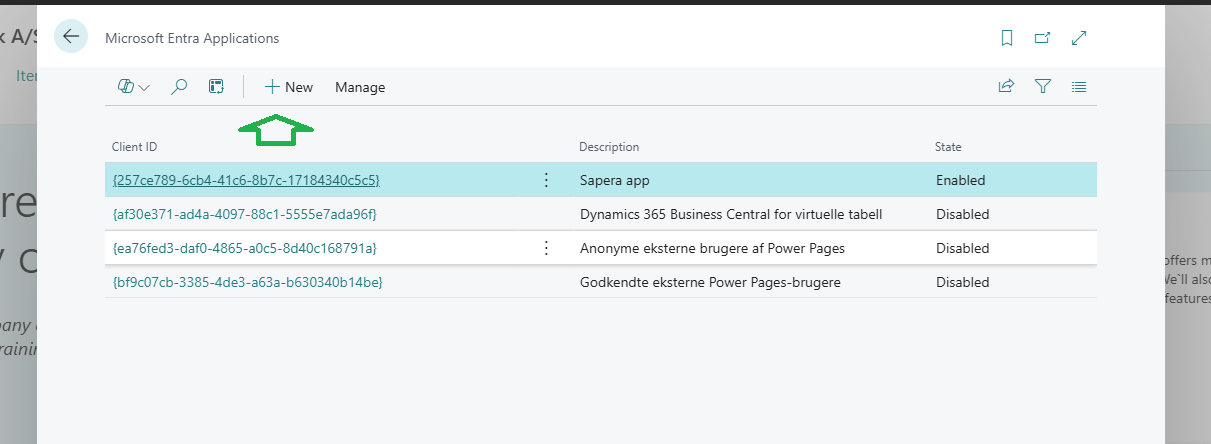The image size is (1211, 444).
Task: Create a New application entry
Action: [x=289, y=87]
